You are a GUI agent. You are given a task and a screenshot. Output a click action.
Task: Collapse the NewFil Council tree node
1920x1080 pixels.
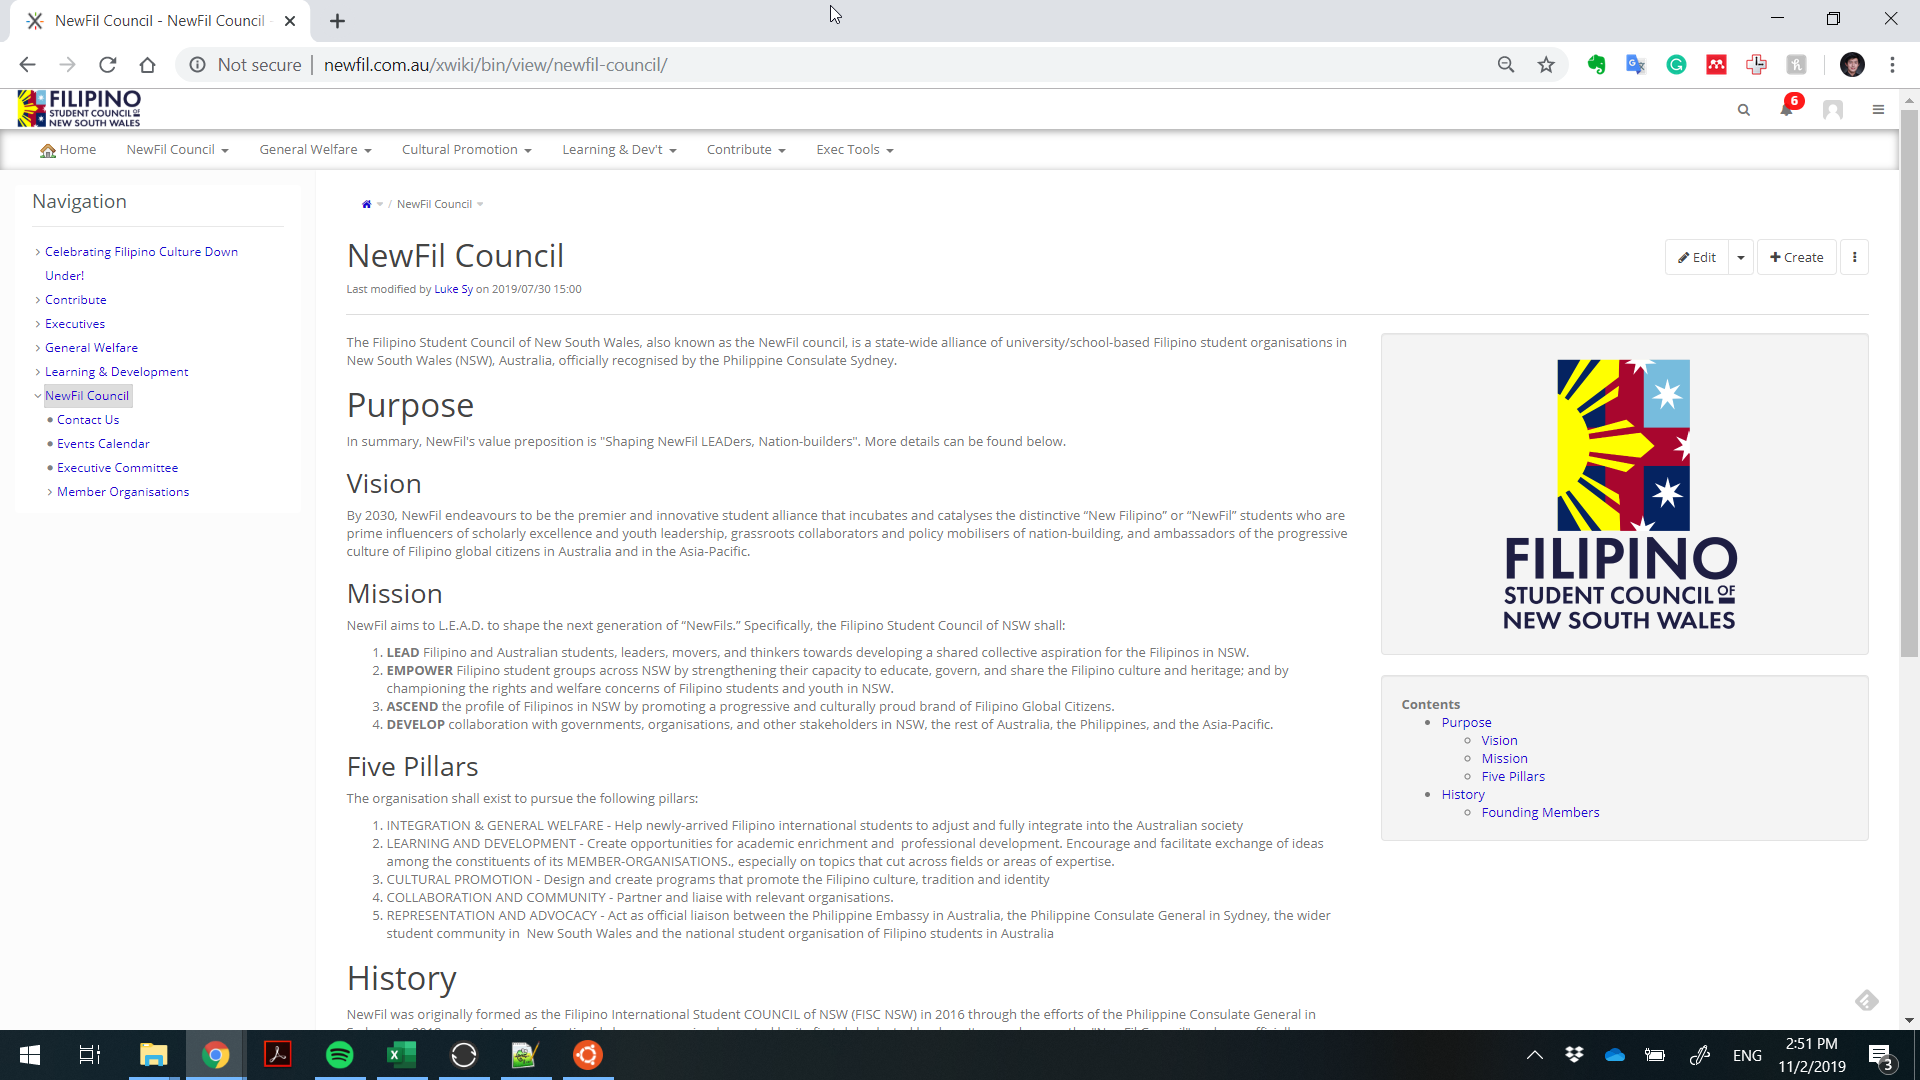(38, 396)
